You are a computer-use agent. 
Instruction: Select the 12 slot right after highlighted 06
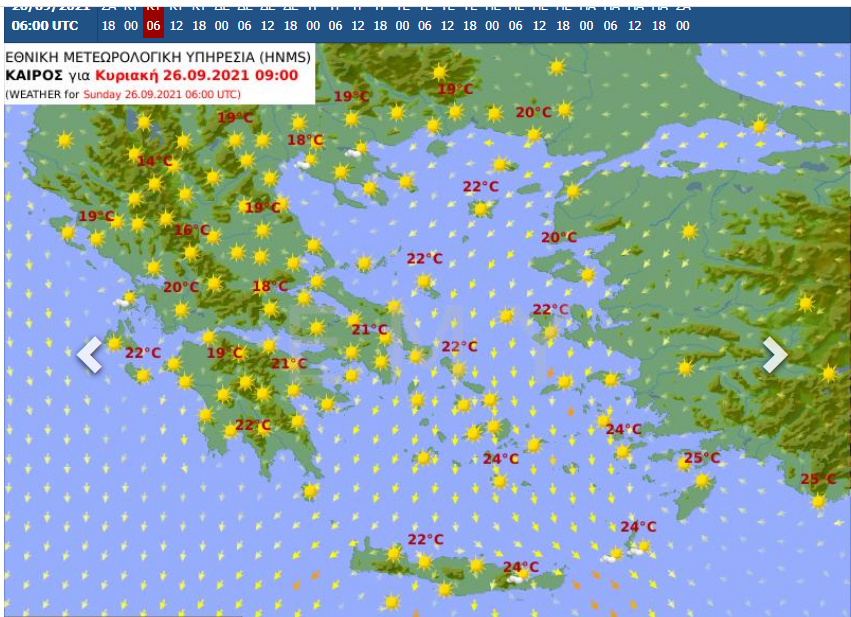[176, 26]
